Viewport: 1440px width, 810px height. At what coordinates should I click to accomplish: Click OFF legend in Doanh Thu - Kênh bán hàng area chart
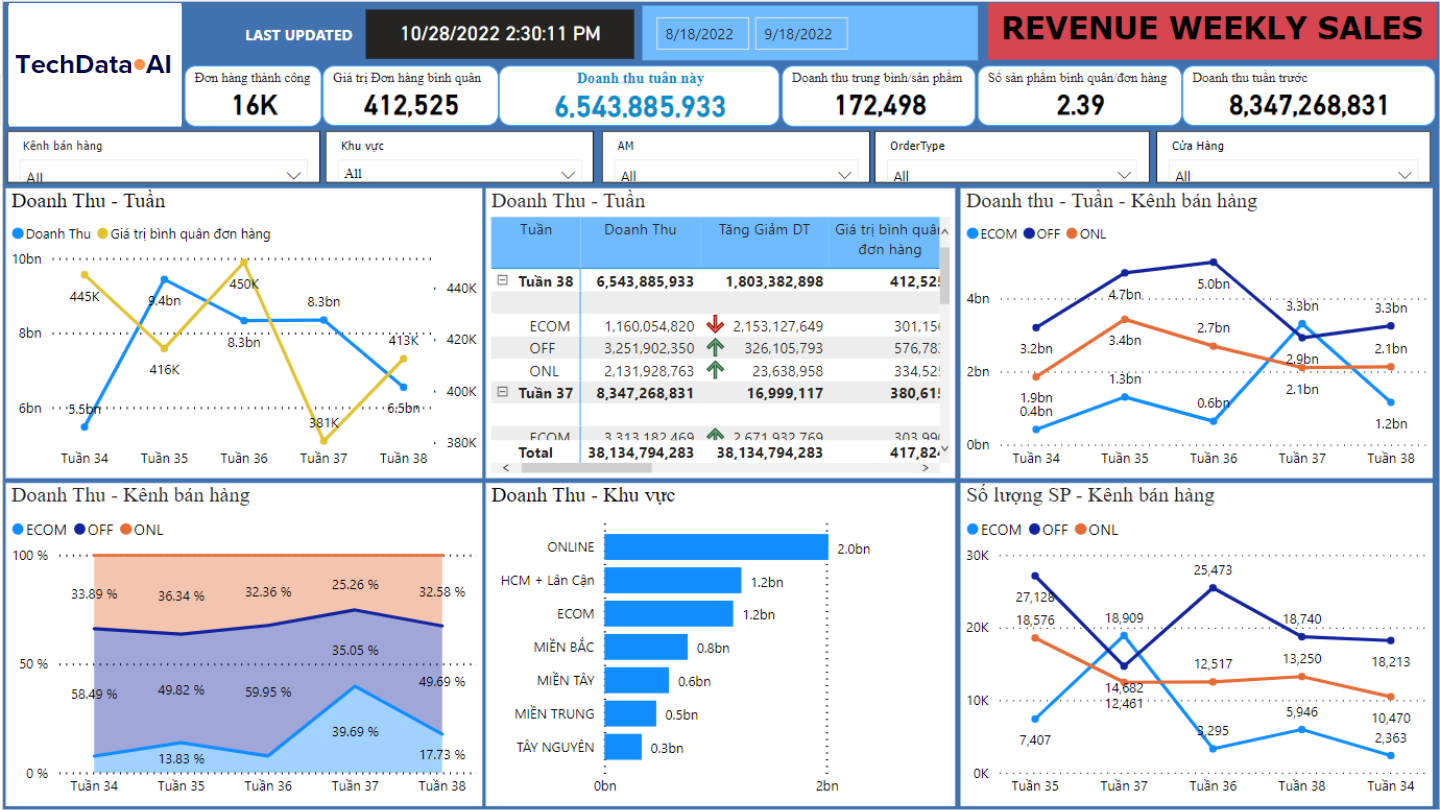tap(93, 530)
